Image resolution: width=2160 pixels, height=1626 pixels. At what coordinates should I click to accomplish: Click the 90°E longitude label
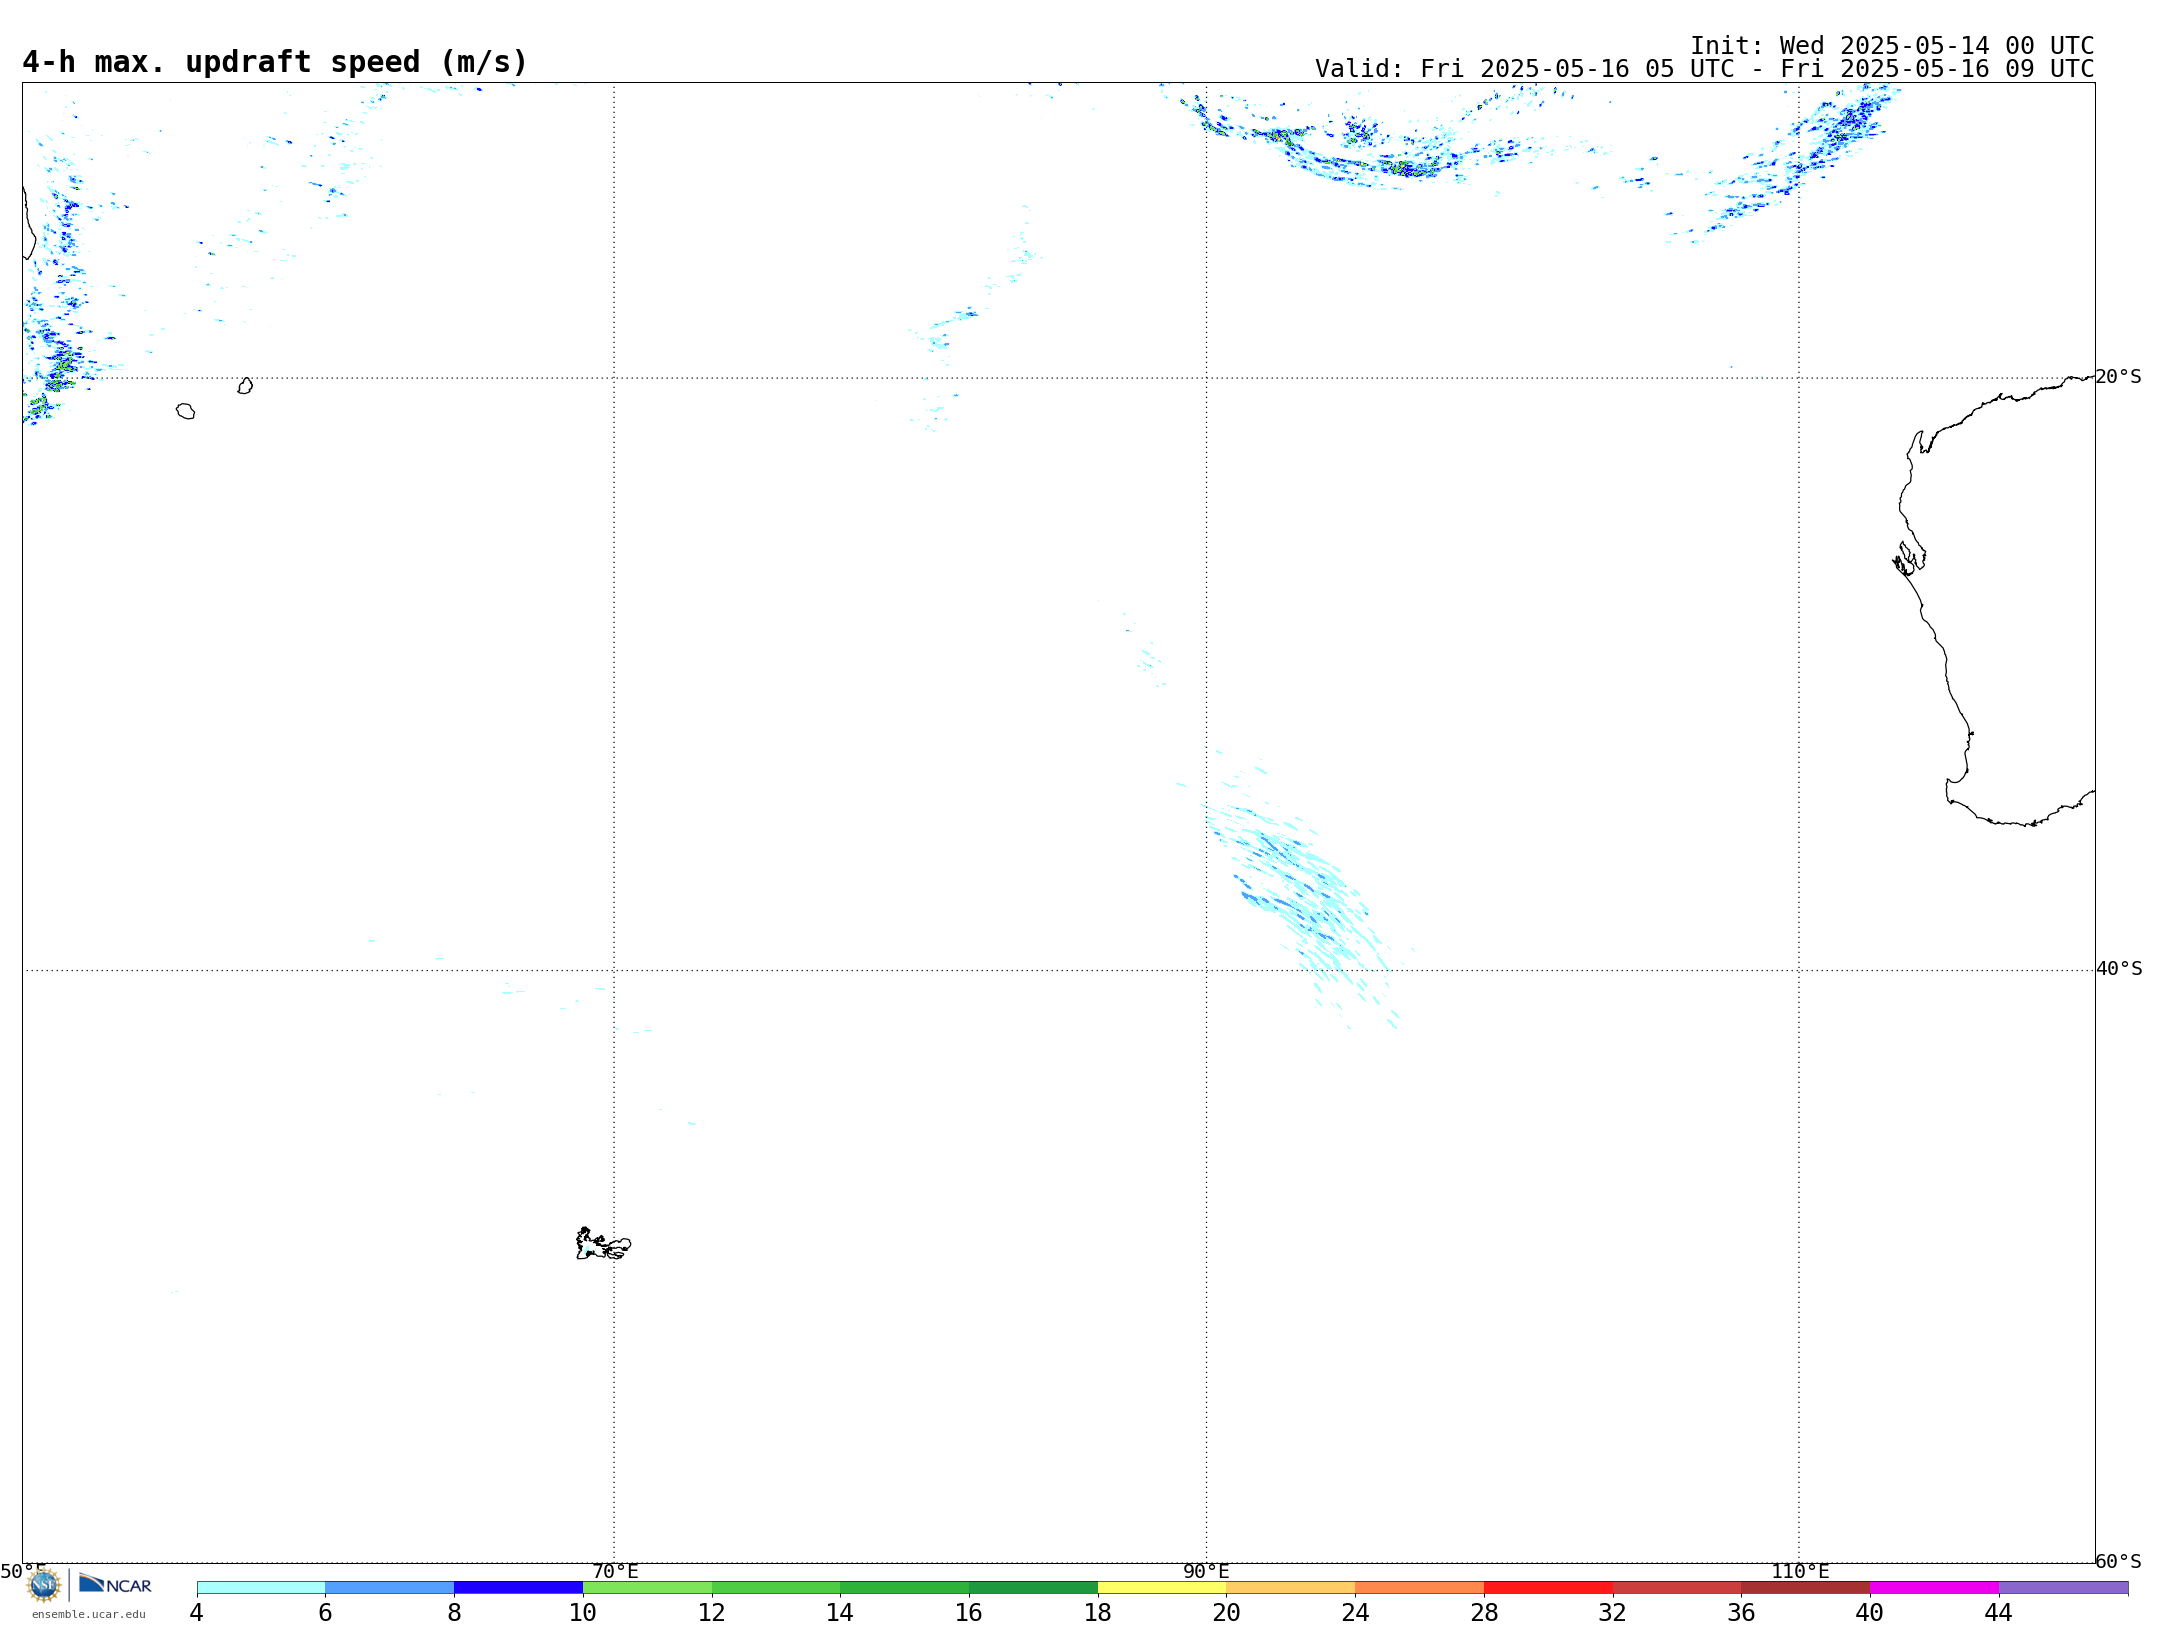point(1206,1571)
